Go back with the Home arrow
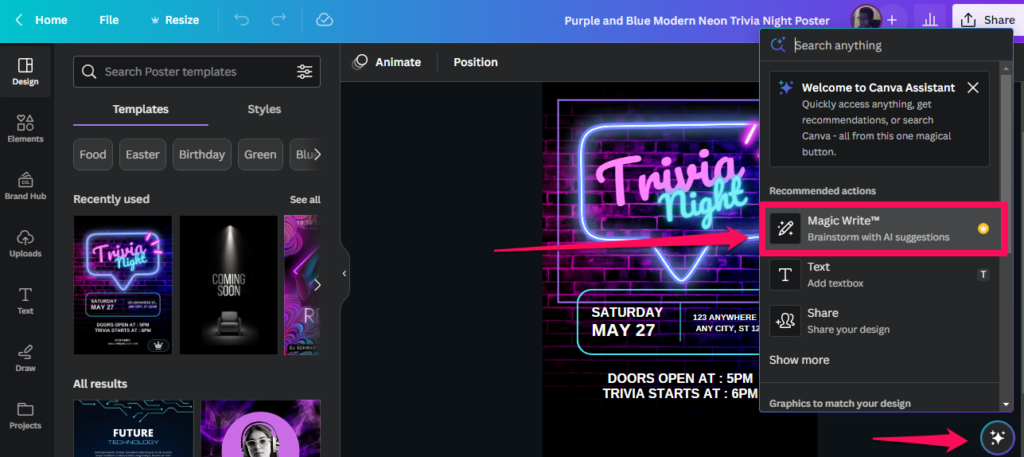This screenshot has height=457, width=1024. 42,20
